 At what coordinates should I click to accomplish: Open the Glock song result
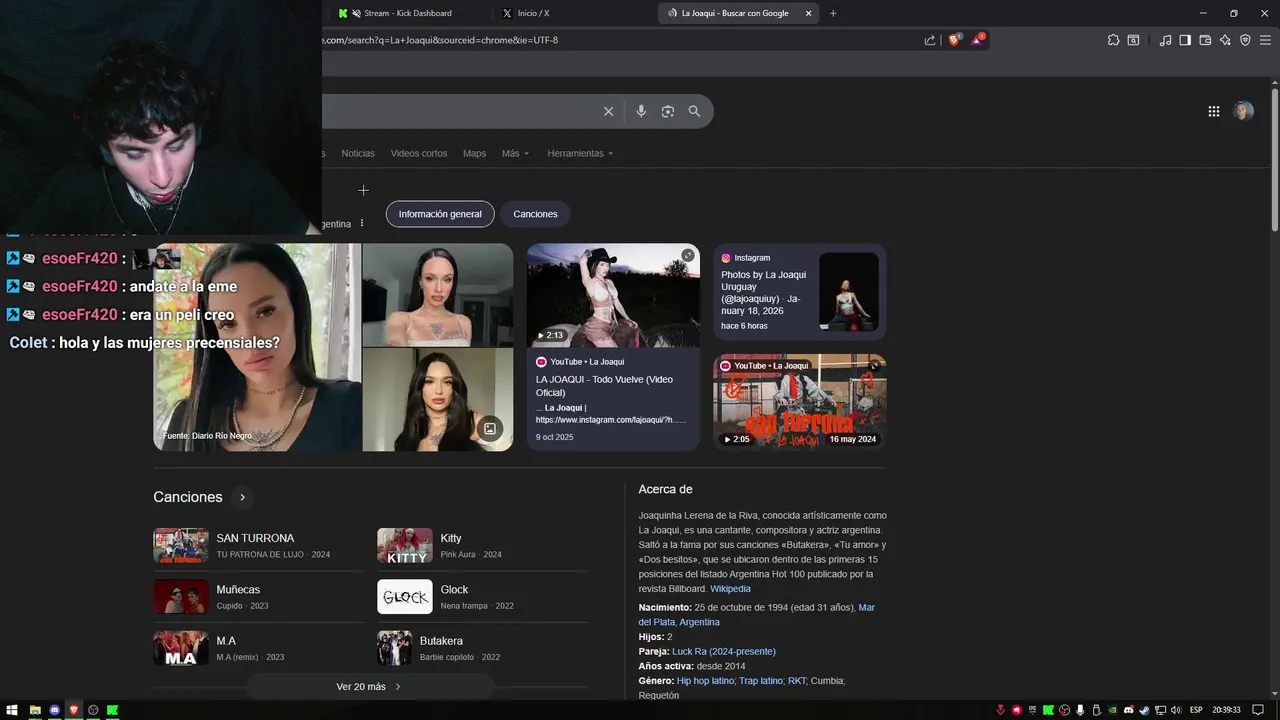pyautogui.click(x=482, y=597)
